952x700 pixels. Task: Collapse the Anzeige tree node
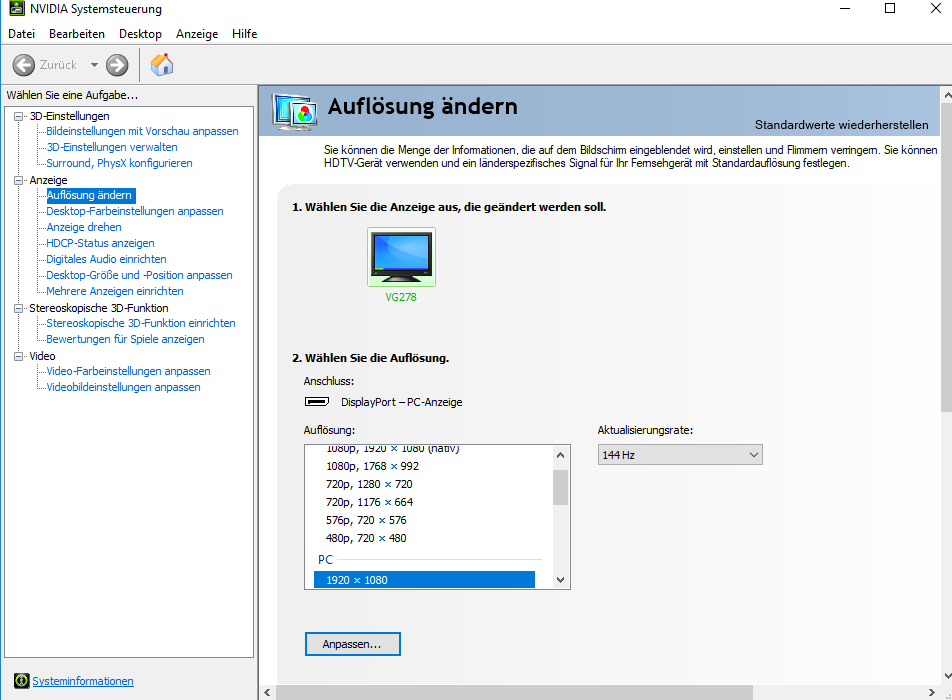19,180
